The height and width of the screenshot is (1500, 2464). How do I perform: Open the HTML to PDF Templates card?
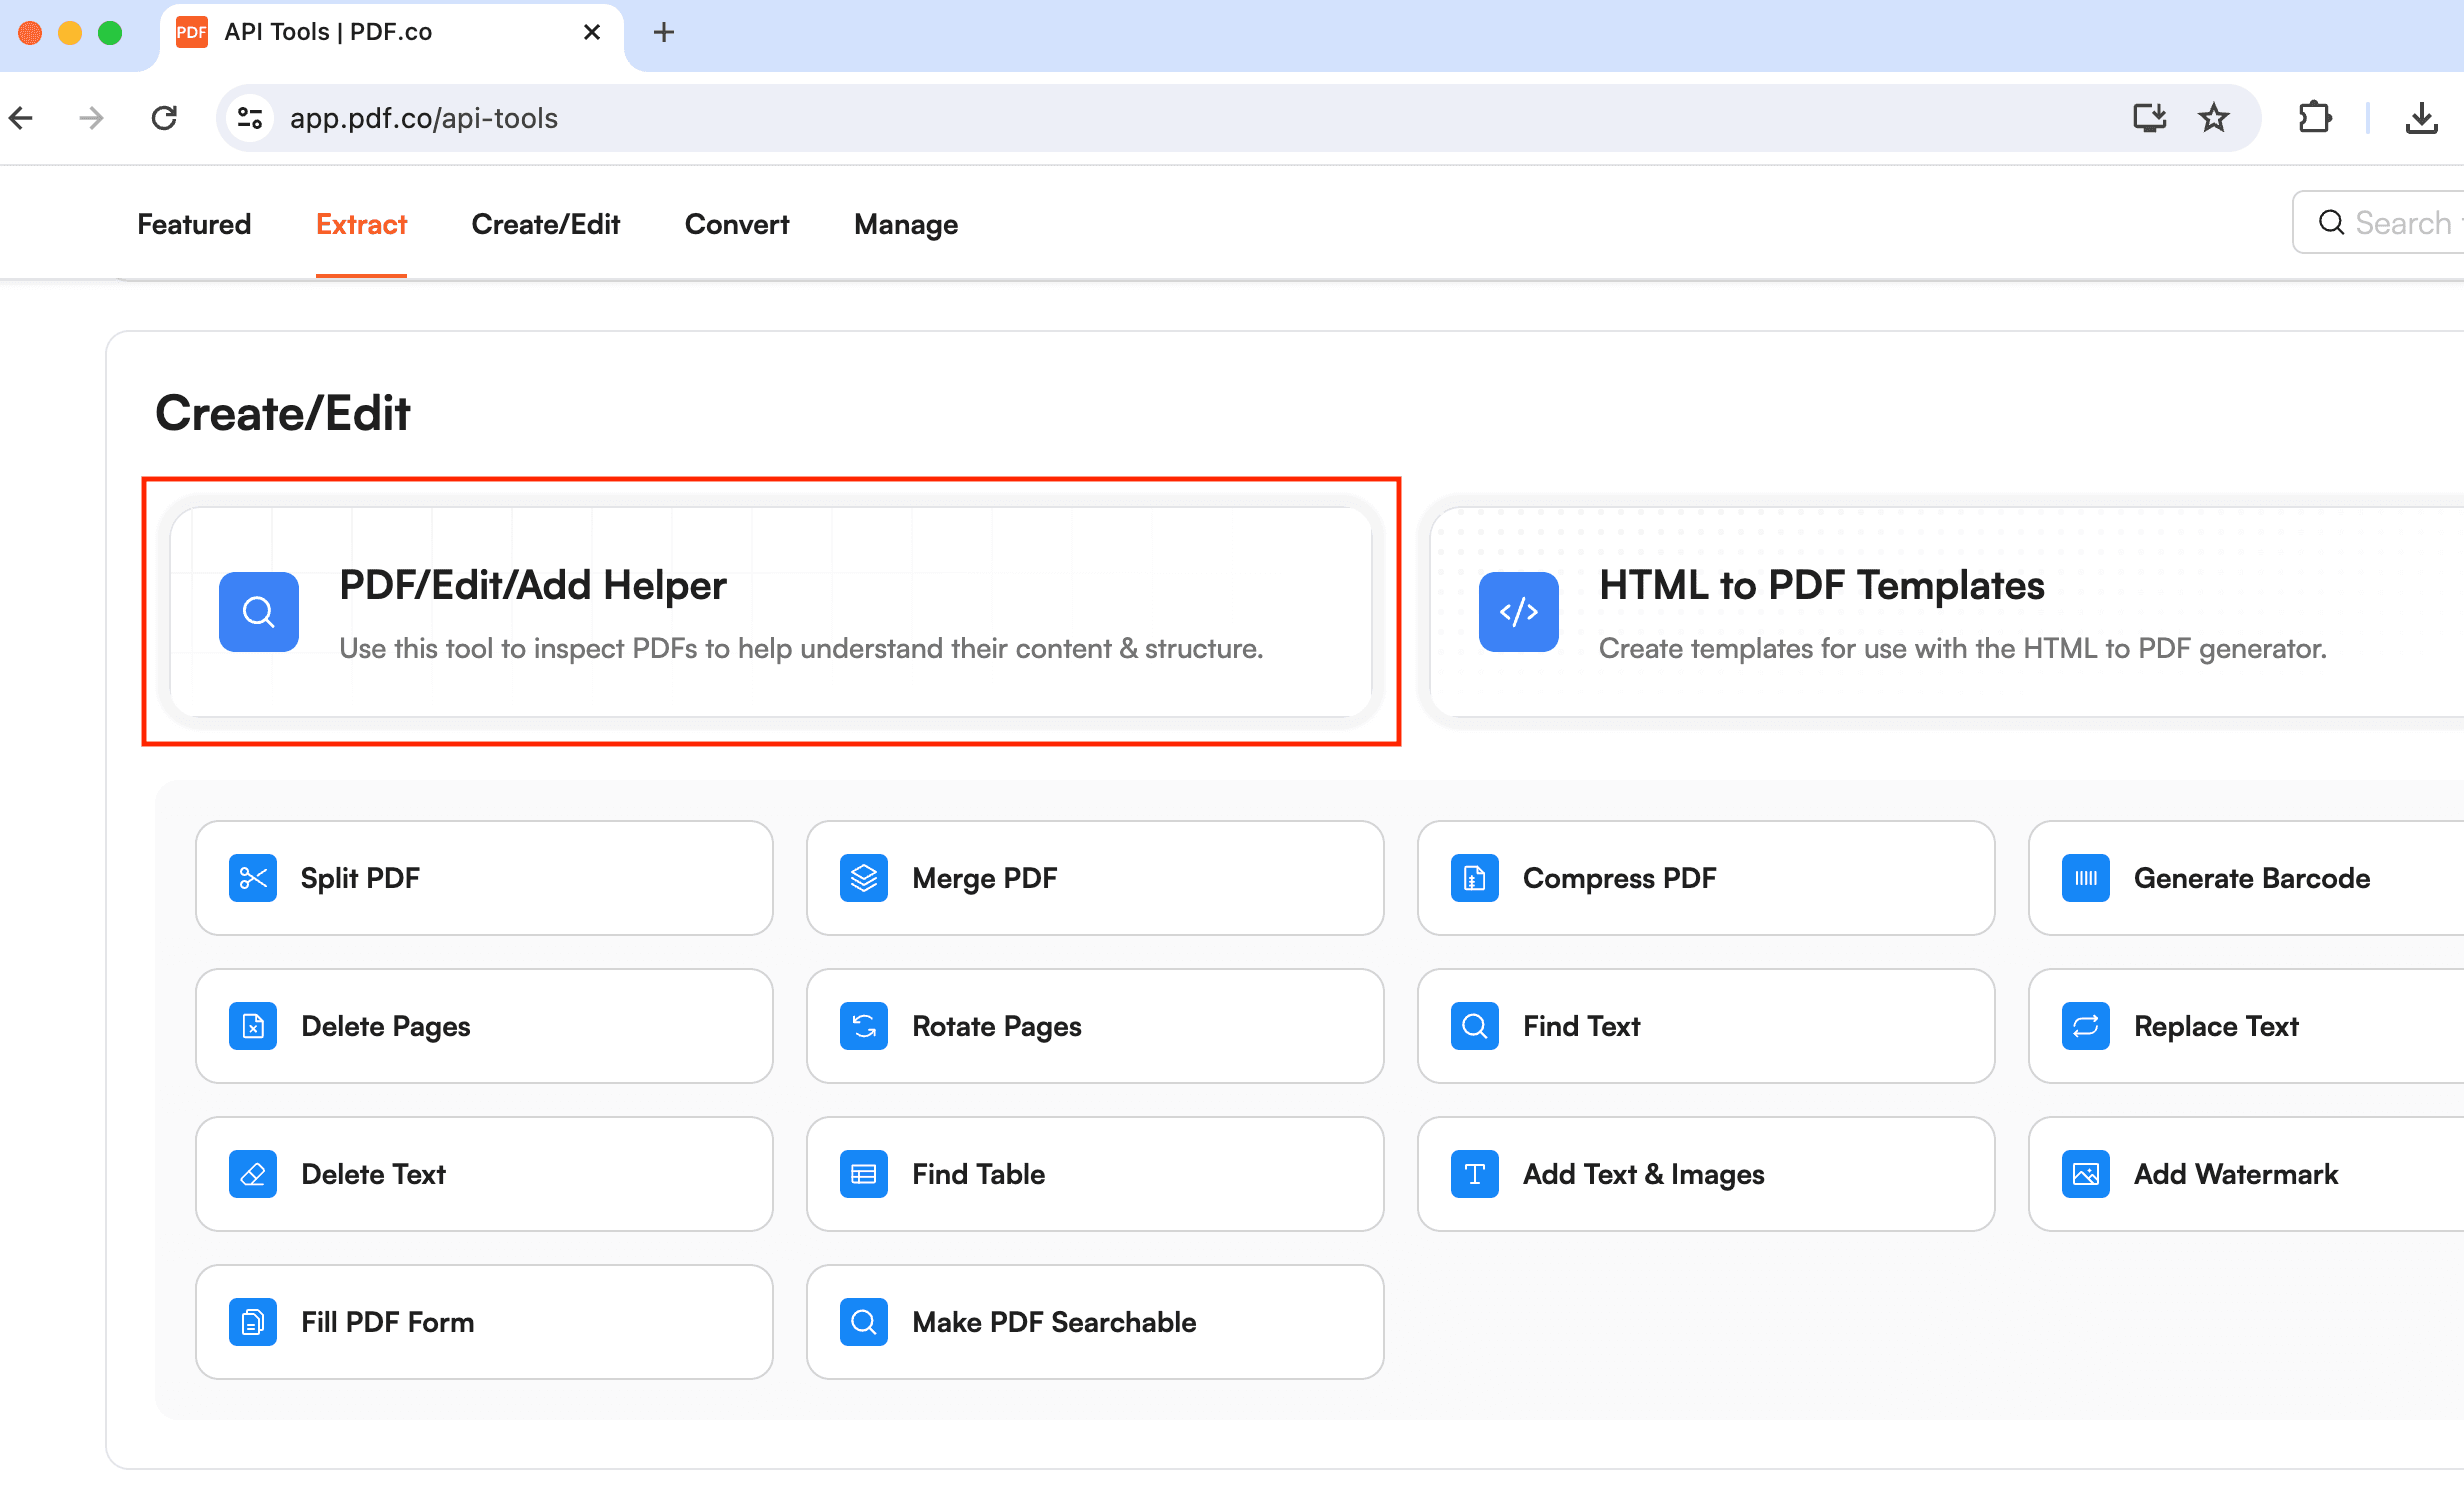click(x=1940, y=612)
